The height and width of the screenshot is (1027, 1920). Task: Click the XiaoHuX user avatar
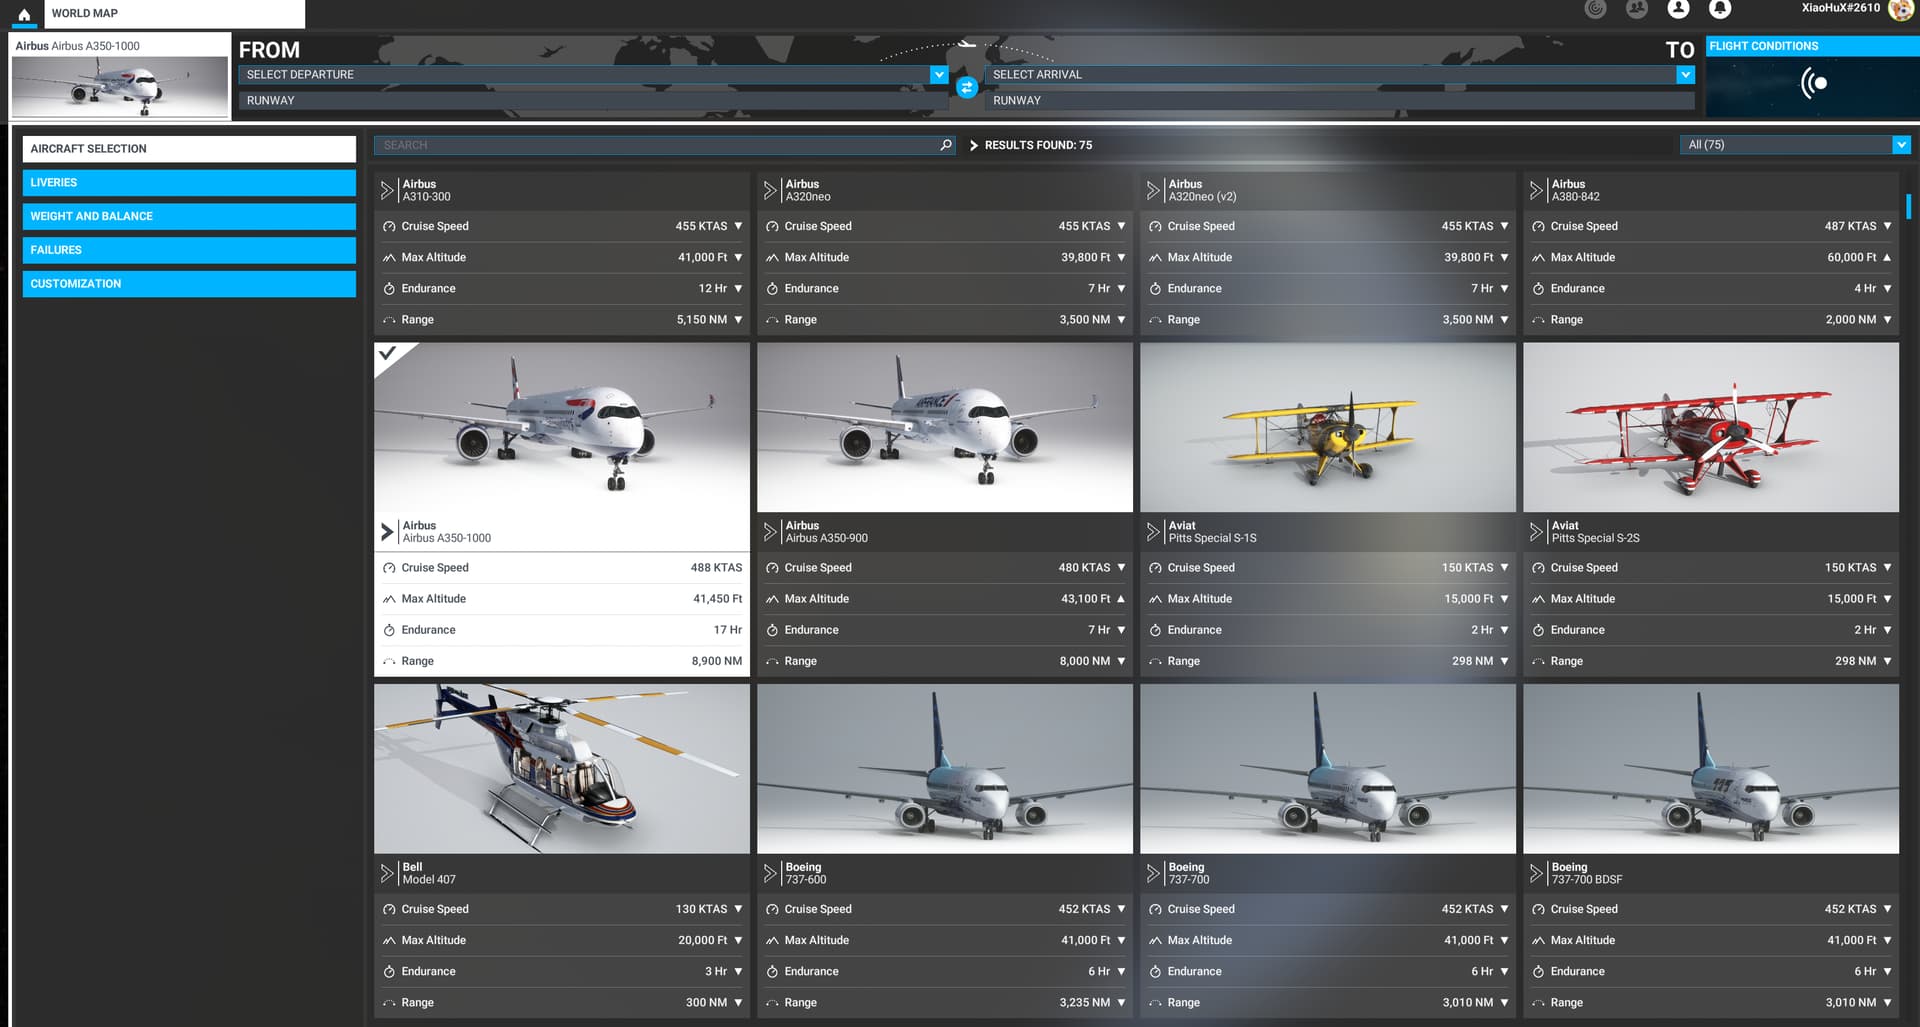tap(1900, 10)
